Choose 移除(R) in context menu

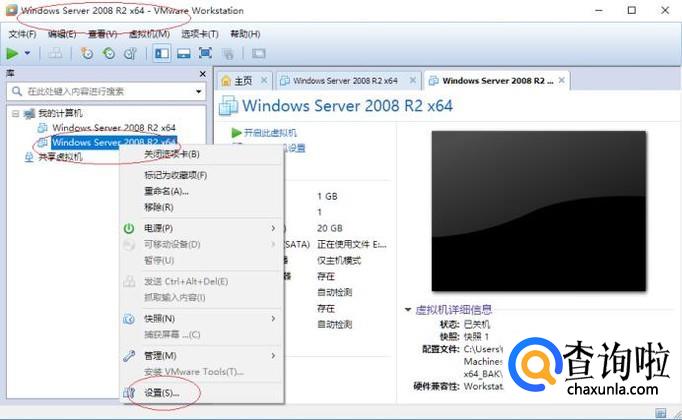coord(202,207)
